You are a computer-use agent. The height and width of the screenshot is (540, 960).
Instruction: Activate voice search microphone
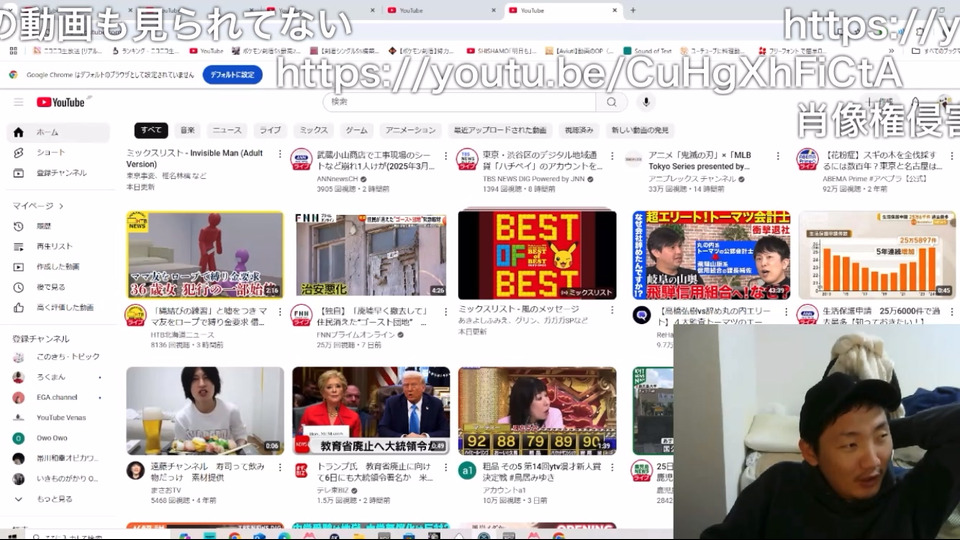tap(646, 102)
